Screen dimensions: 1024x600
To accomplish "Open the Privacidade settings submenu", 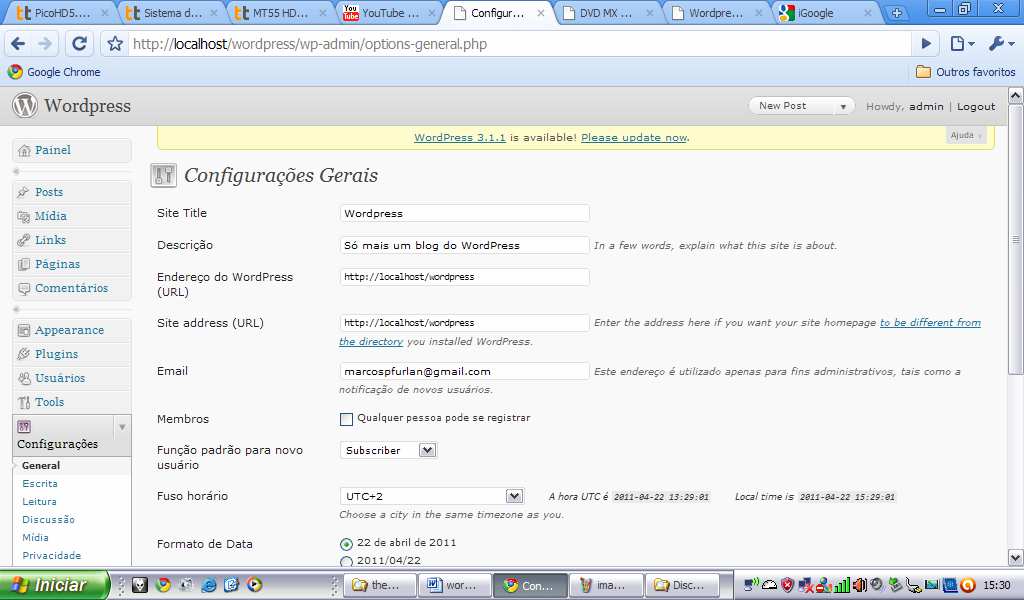I will pos(52,556).
